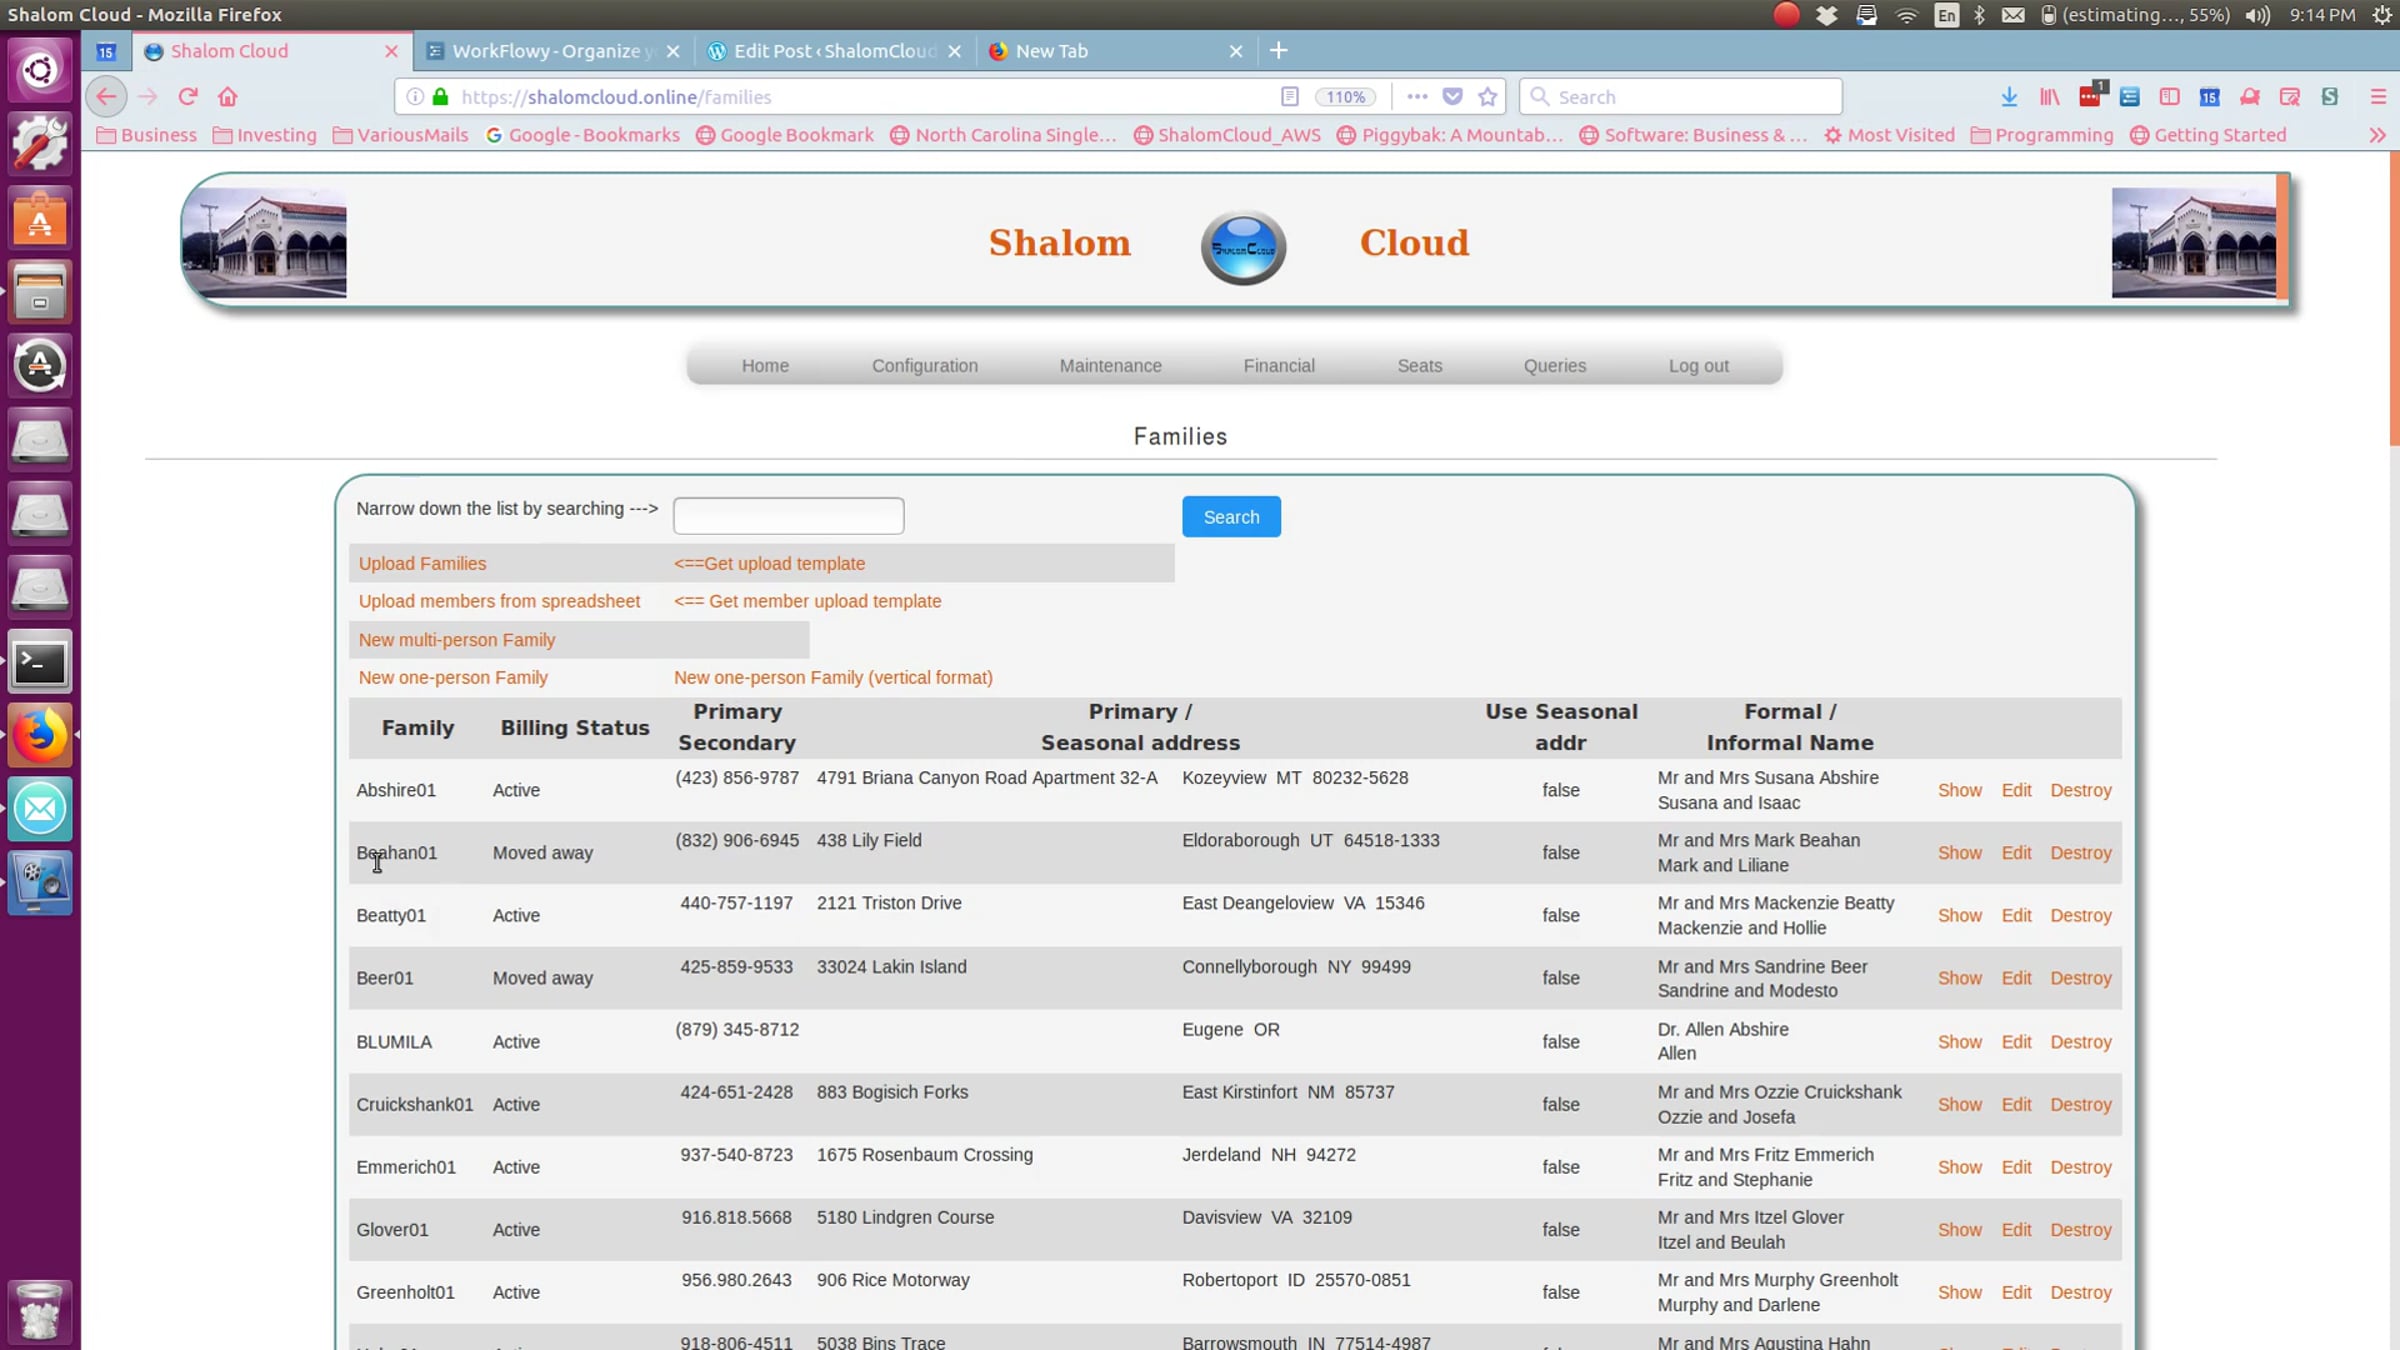Toggle reader view icon in address bar

1289,96
